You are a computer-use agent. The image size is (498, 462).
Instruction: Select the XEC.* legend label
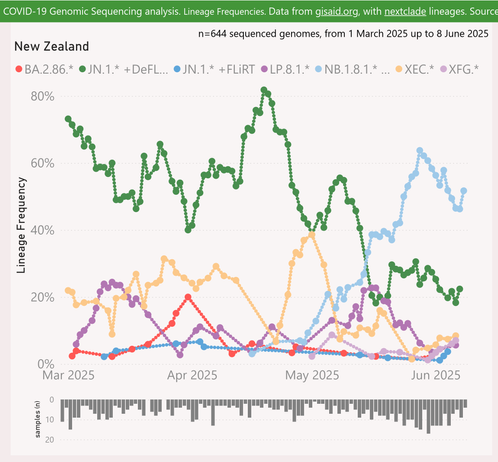419,69
